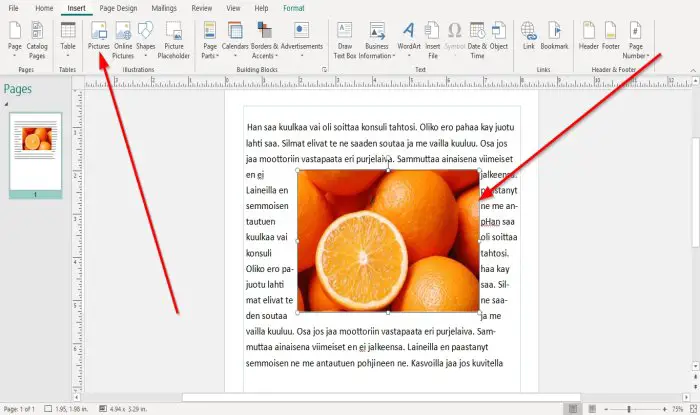Viewport: 700px width, 415px height.
Task: Switch to the Format contextual tab
Action: [x=294, y=8]
